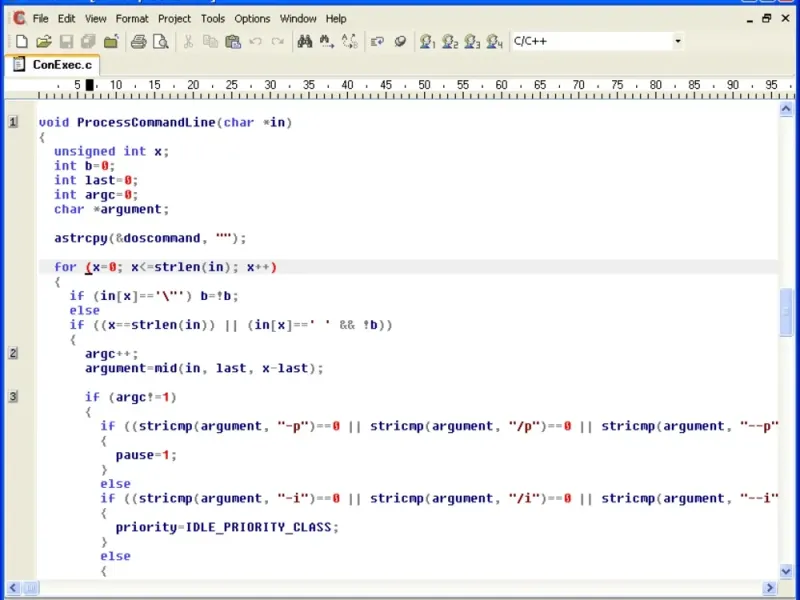Viewport: 800px width, 600px height.
Task: Run user tool 4 from the toolbar
Action: 494,41
